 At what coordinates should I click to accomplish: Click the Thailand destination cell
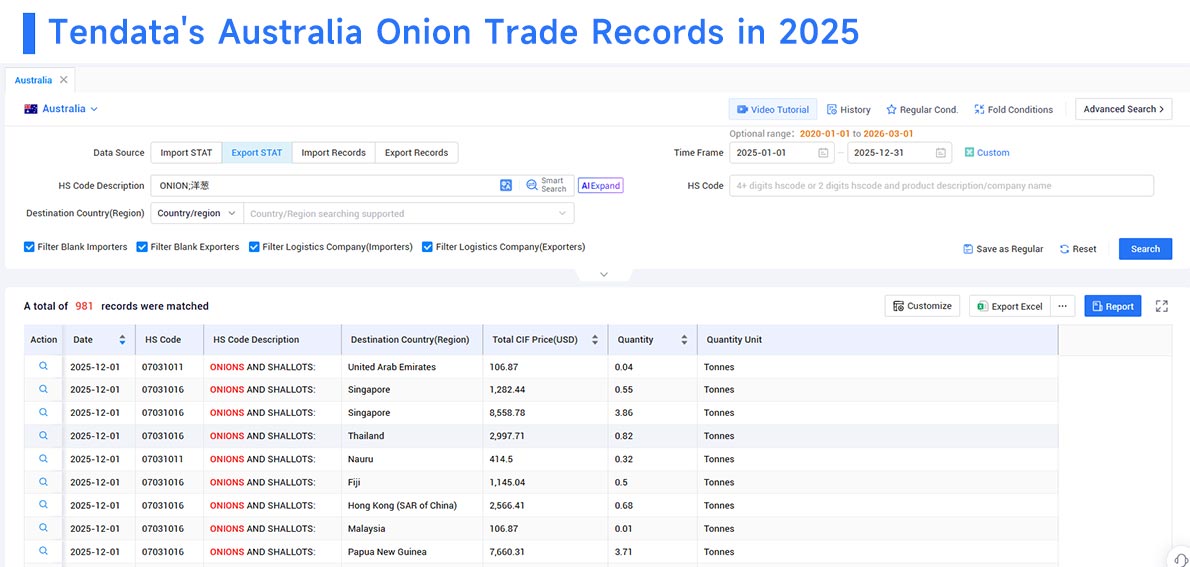click(x=412, y=436)
